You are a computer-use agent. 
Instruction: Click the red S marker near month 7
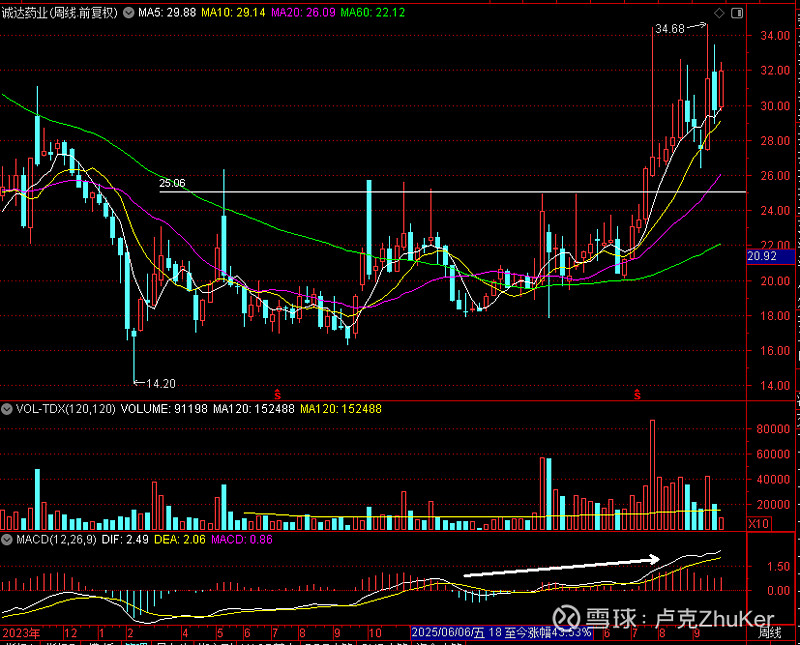[637, 394]
